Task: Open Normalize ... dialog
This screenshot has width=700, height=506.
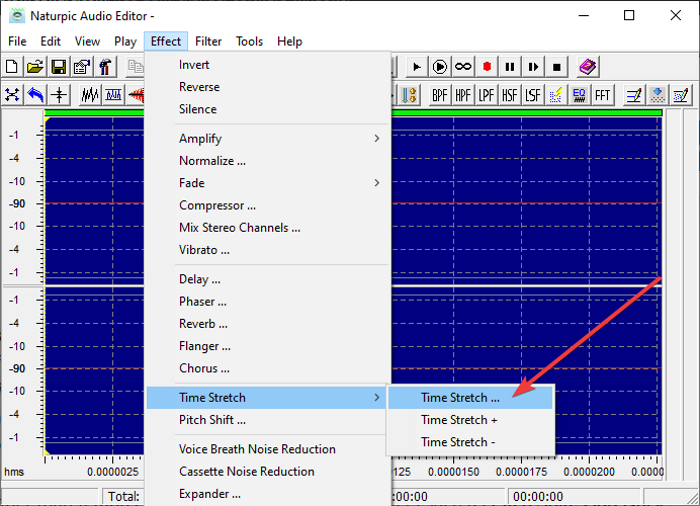Action: point(268,161)
